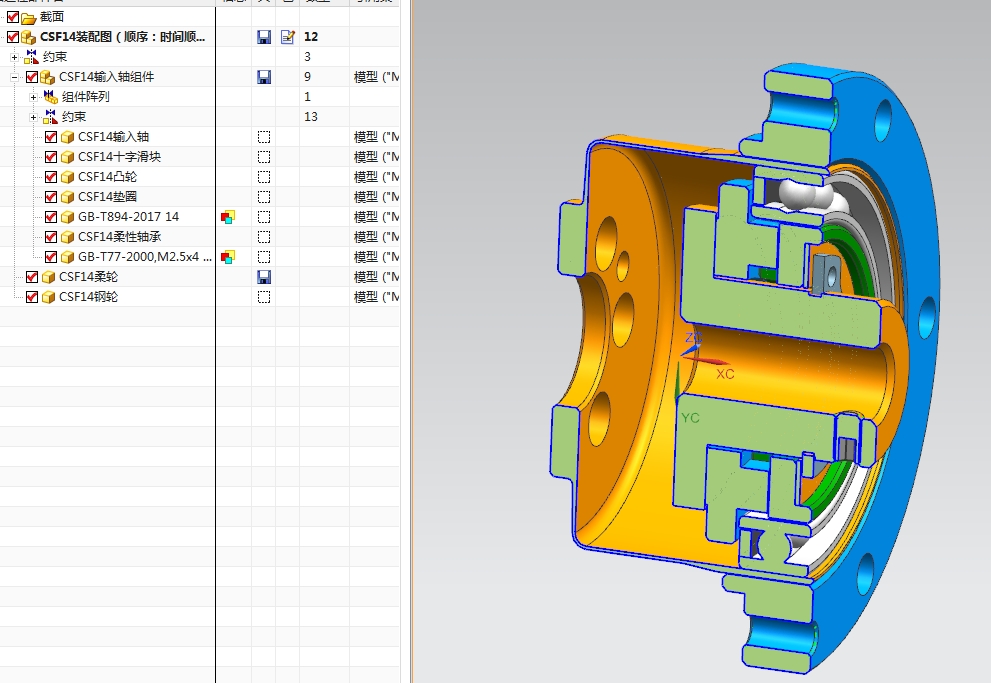
Task: Click the dashed box icon on CSF14钢轮 row
Action: pos(264,297)
